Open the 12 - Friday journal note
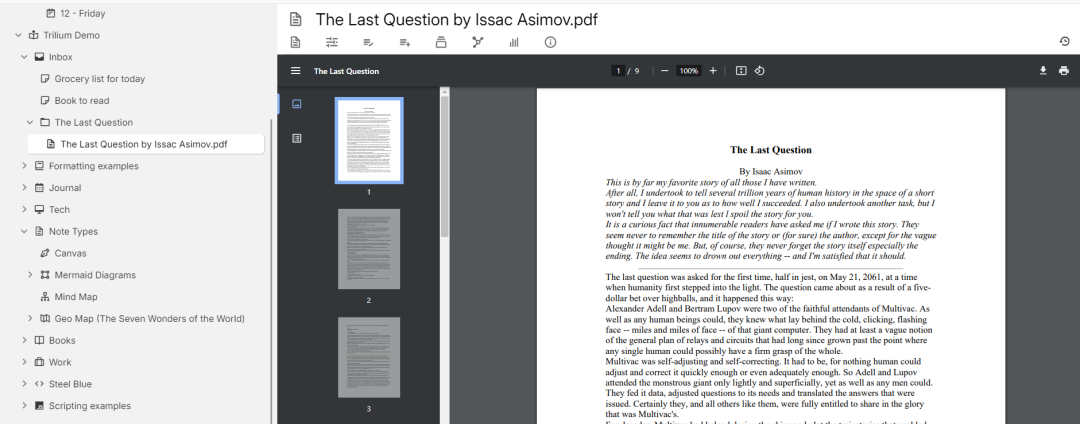The height and width of the screenshot is (424, 1080). (83, 13)
